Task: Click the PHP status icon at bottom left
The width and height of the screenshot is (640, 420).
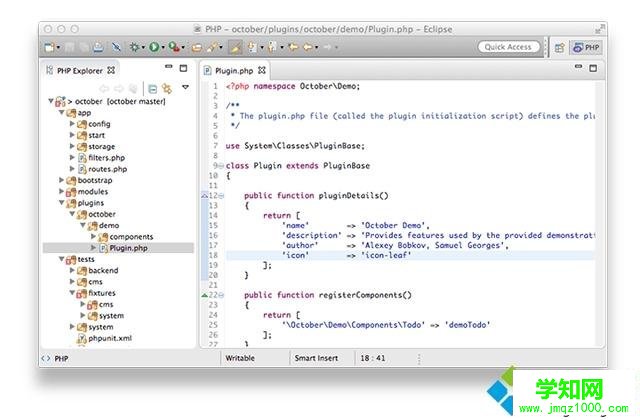Action: [x=45, y=358]
